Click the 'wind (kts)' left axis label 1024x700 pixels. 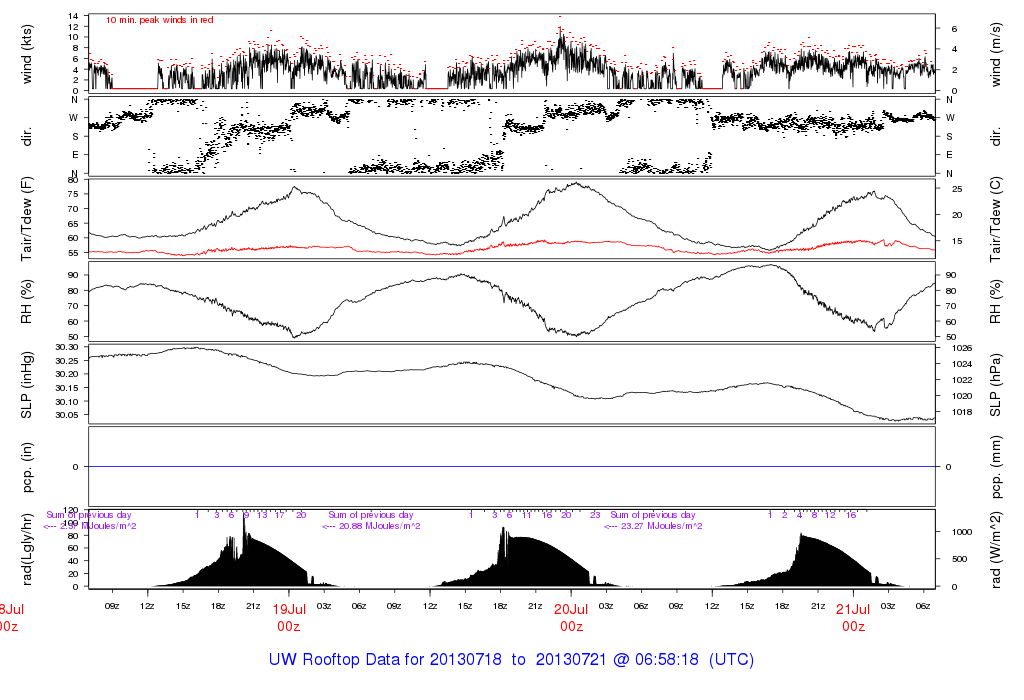tap(27, 54)
